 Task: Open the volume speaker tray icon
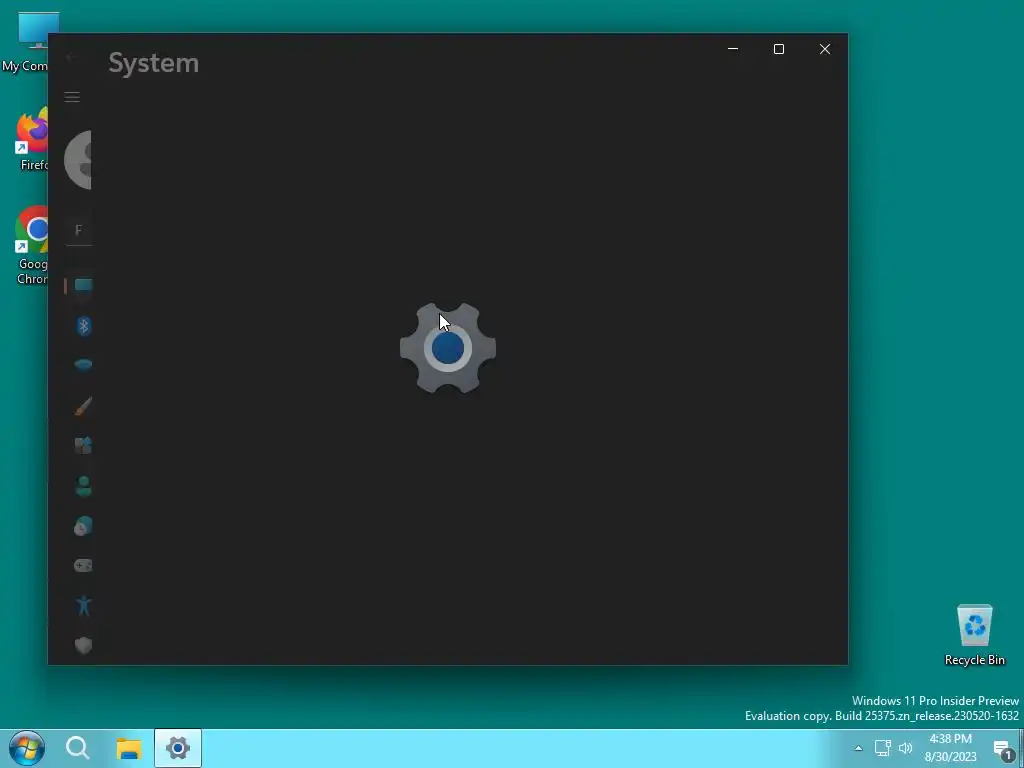(x=906, y=748)
